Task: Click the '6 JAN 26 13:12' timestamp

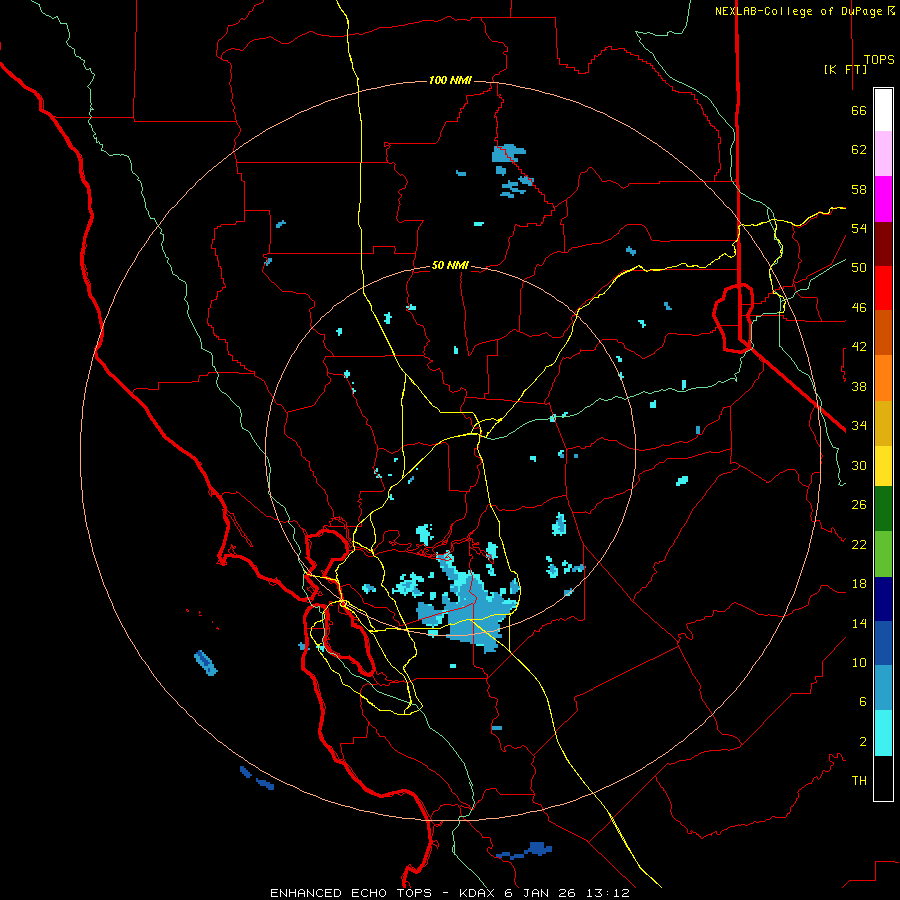Action: 567,893
